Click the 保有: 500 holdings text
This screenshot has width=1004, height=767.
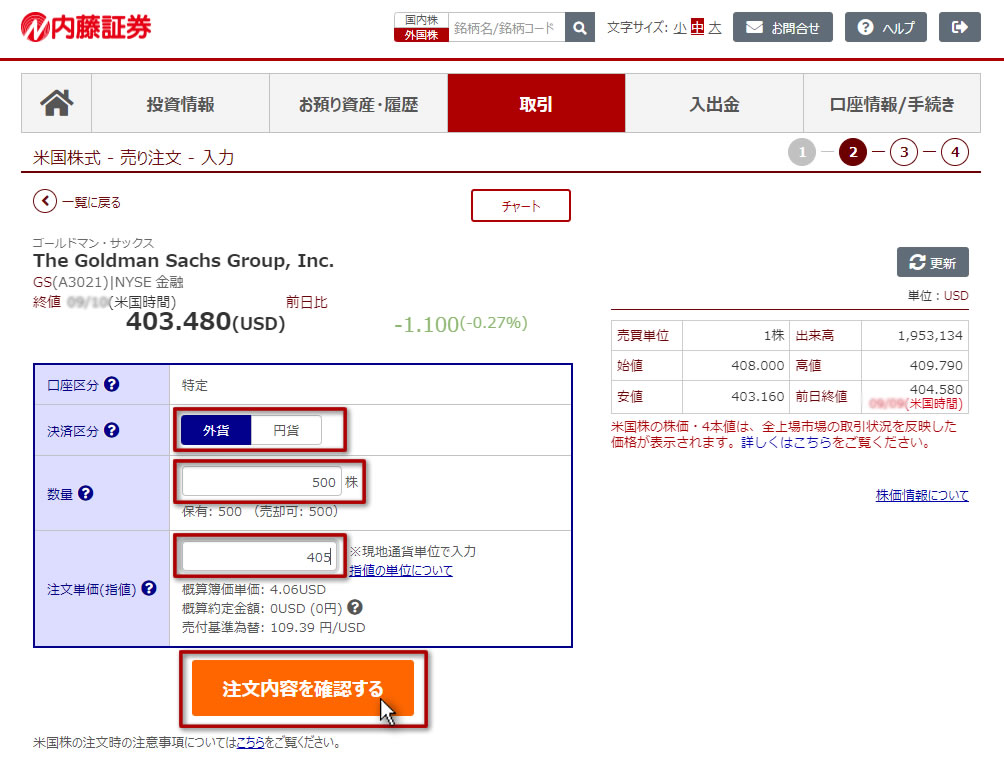(212, 512)
